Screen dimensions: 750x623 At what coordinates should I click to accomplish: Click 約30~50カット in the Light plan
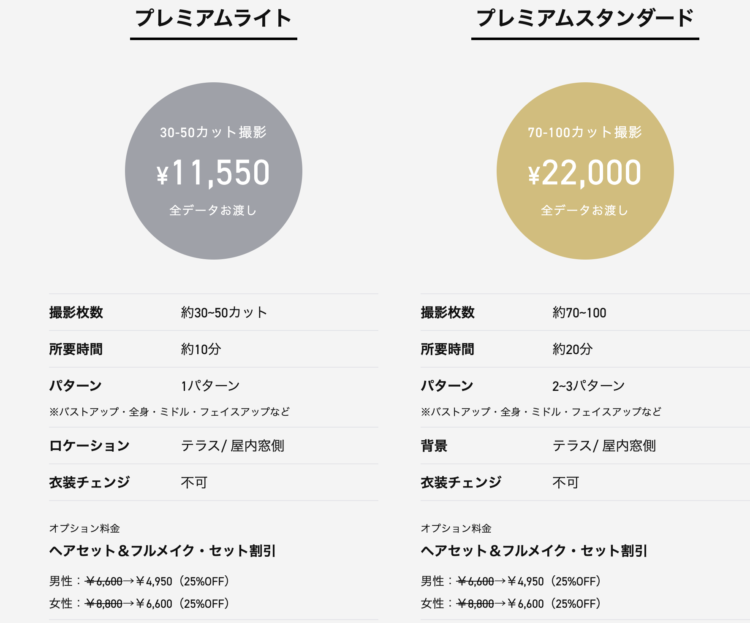tap(224, 312)
